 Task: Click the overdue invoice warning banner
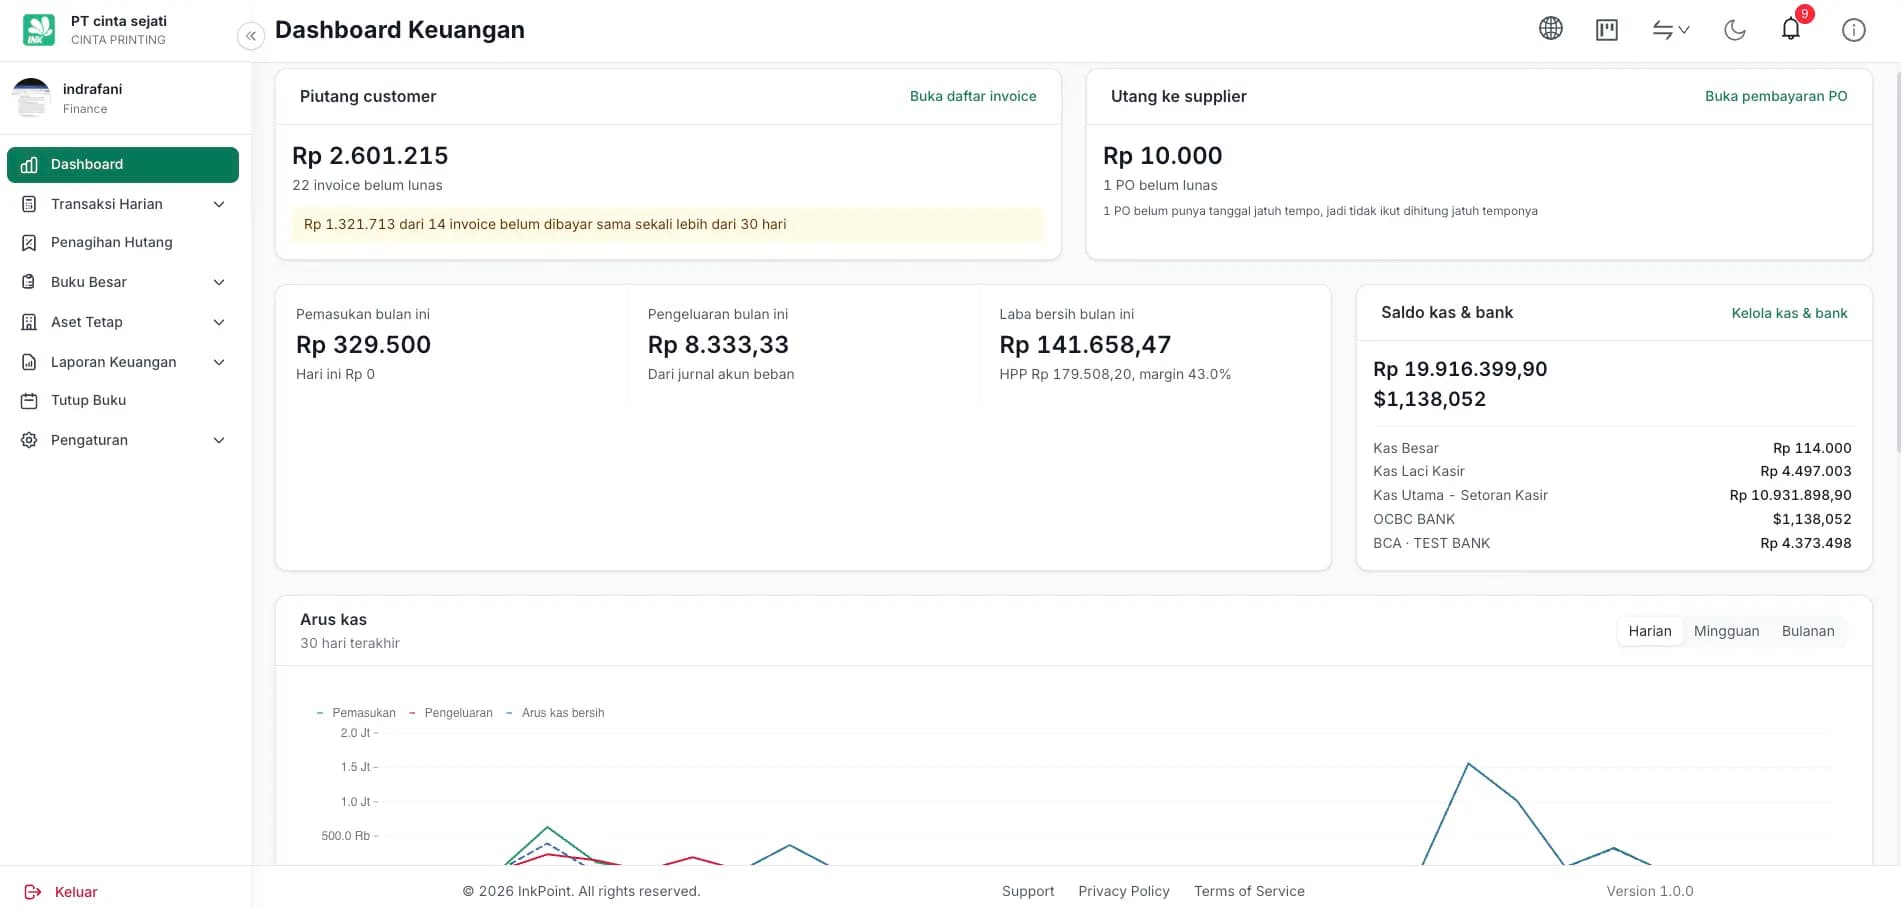[668, 224]
